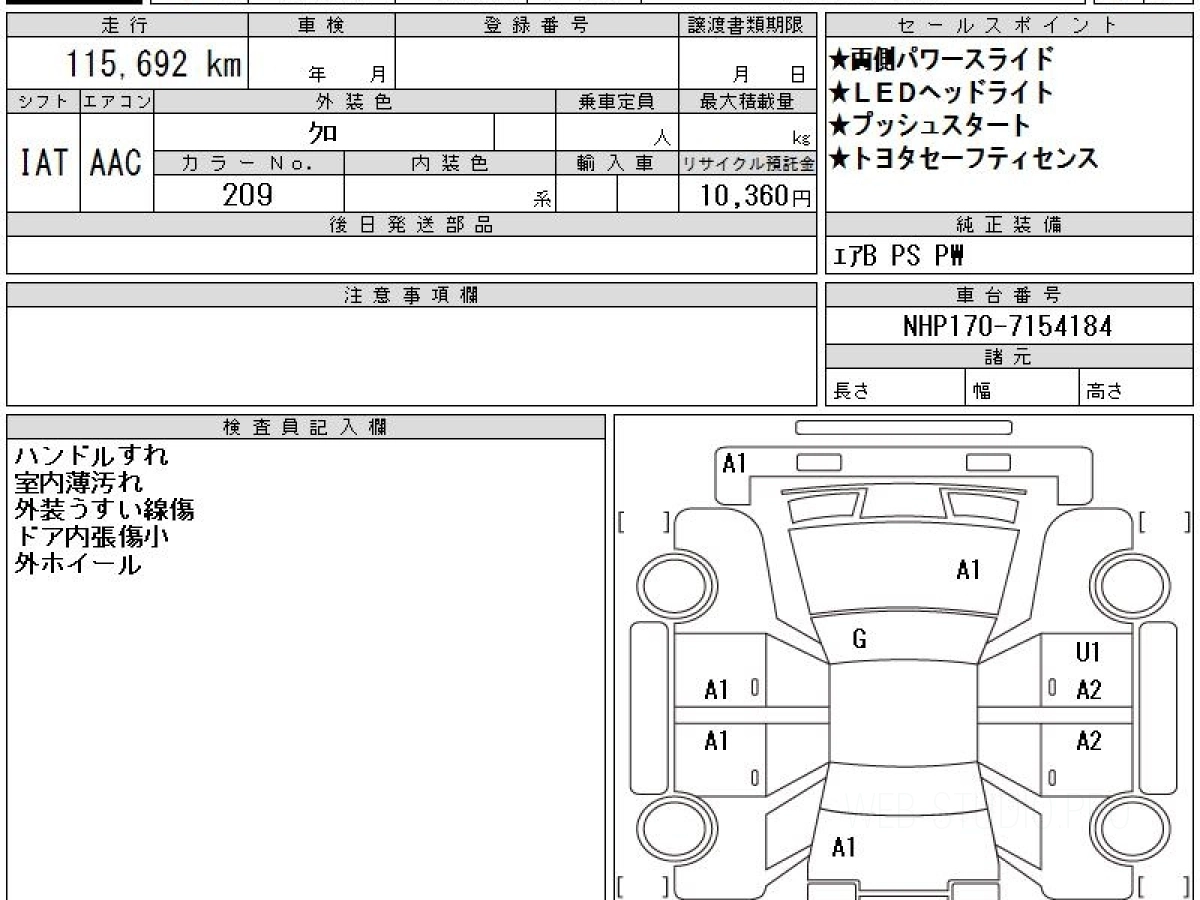Click the 検査員記入欄 header
Screen dimensions: 1200x900
[x=306, y=426]
